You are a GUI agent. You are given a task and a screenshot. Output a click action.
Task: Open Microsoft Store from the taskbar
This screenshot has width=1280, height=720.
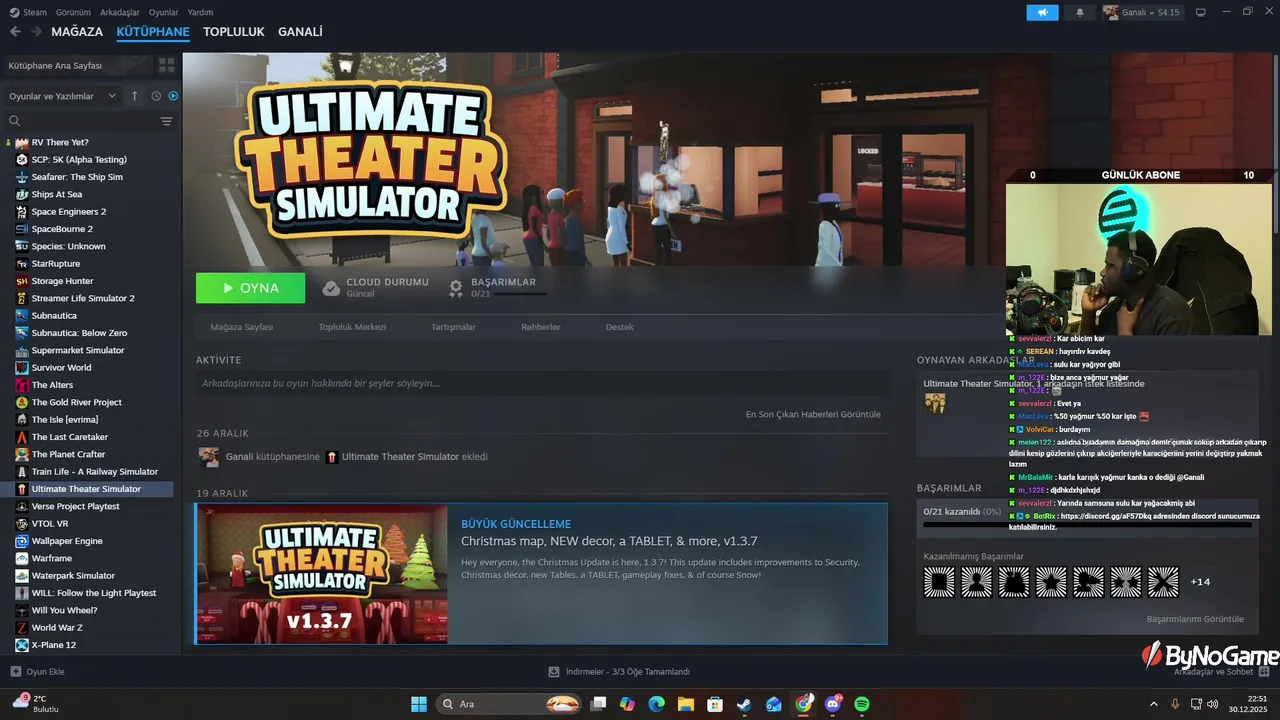click(x=715, y=704)
